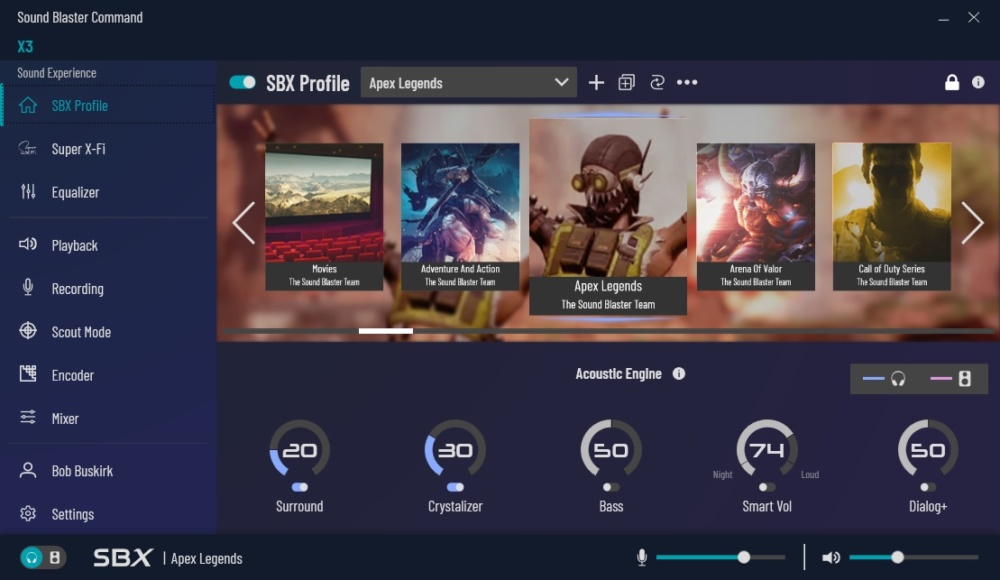
Task: Open the SBX Profile home icon
Action: pos(27,105)
